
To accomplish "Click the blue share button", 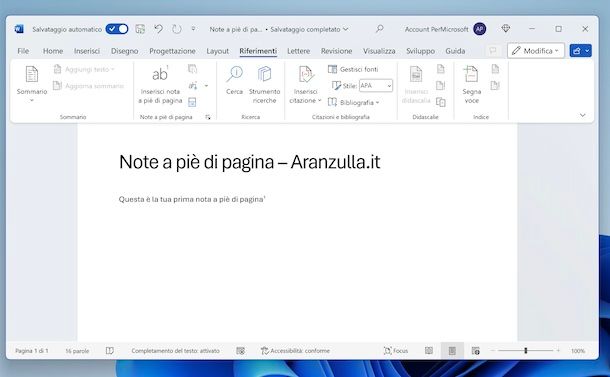I will pyautogui.click(x=580, y=51).
